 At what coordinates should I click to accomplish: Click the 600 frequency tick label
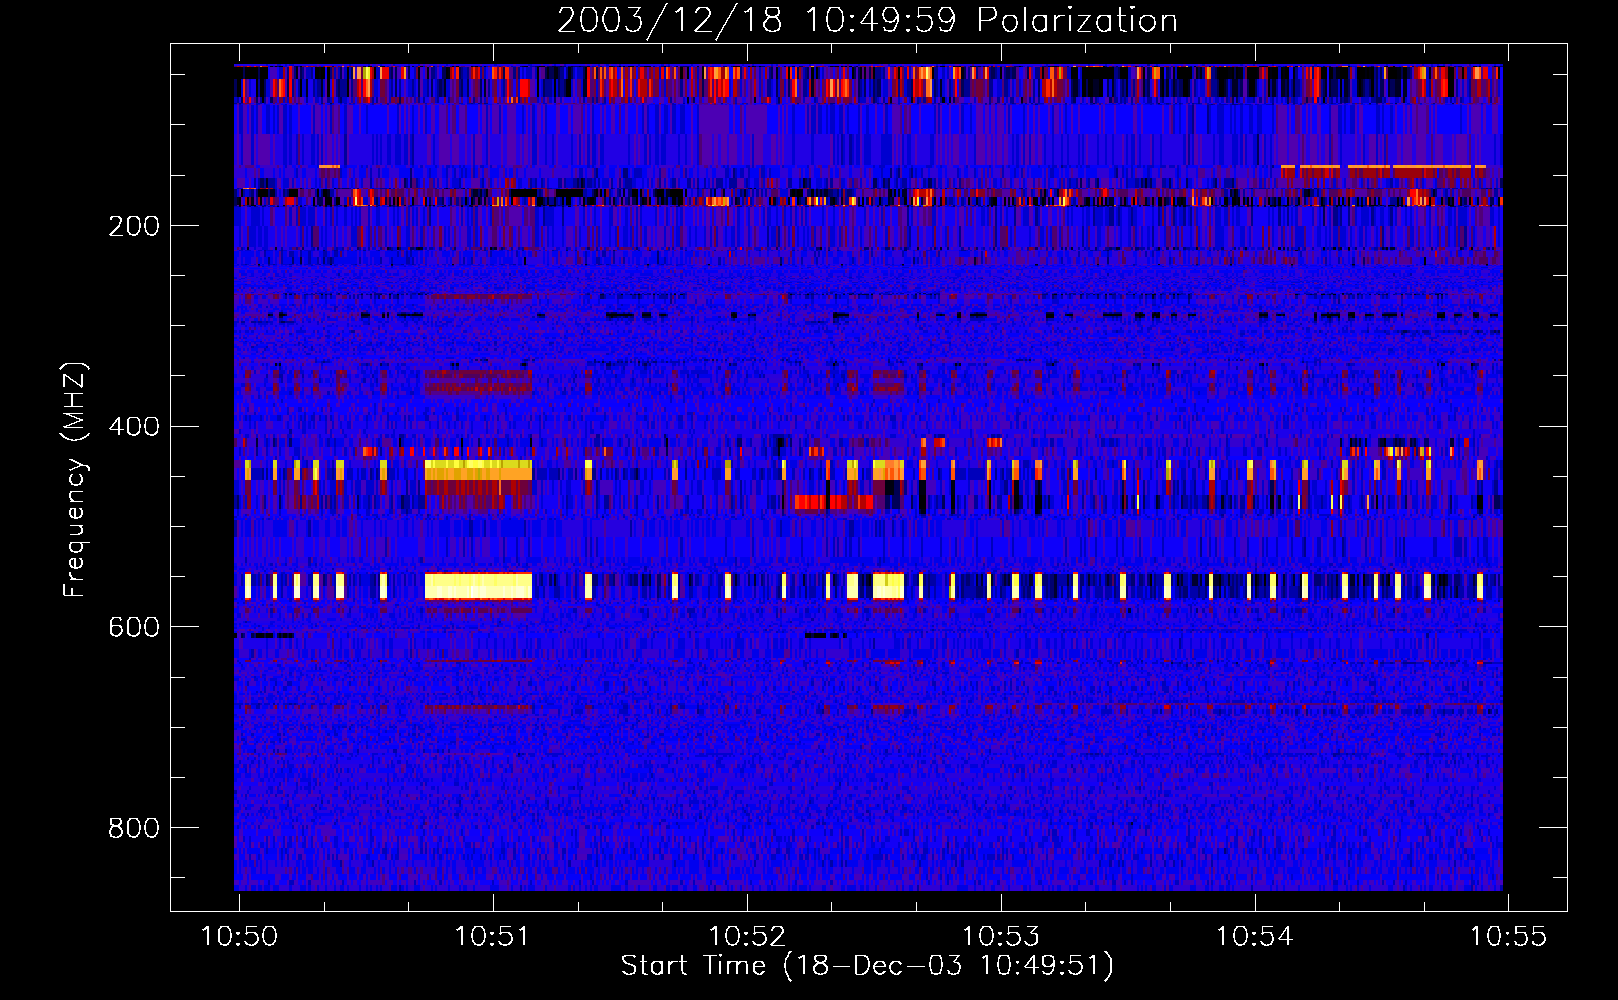pyautogui.click(x=134, y=627)
